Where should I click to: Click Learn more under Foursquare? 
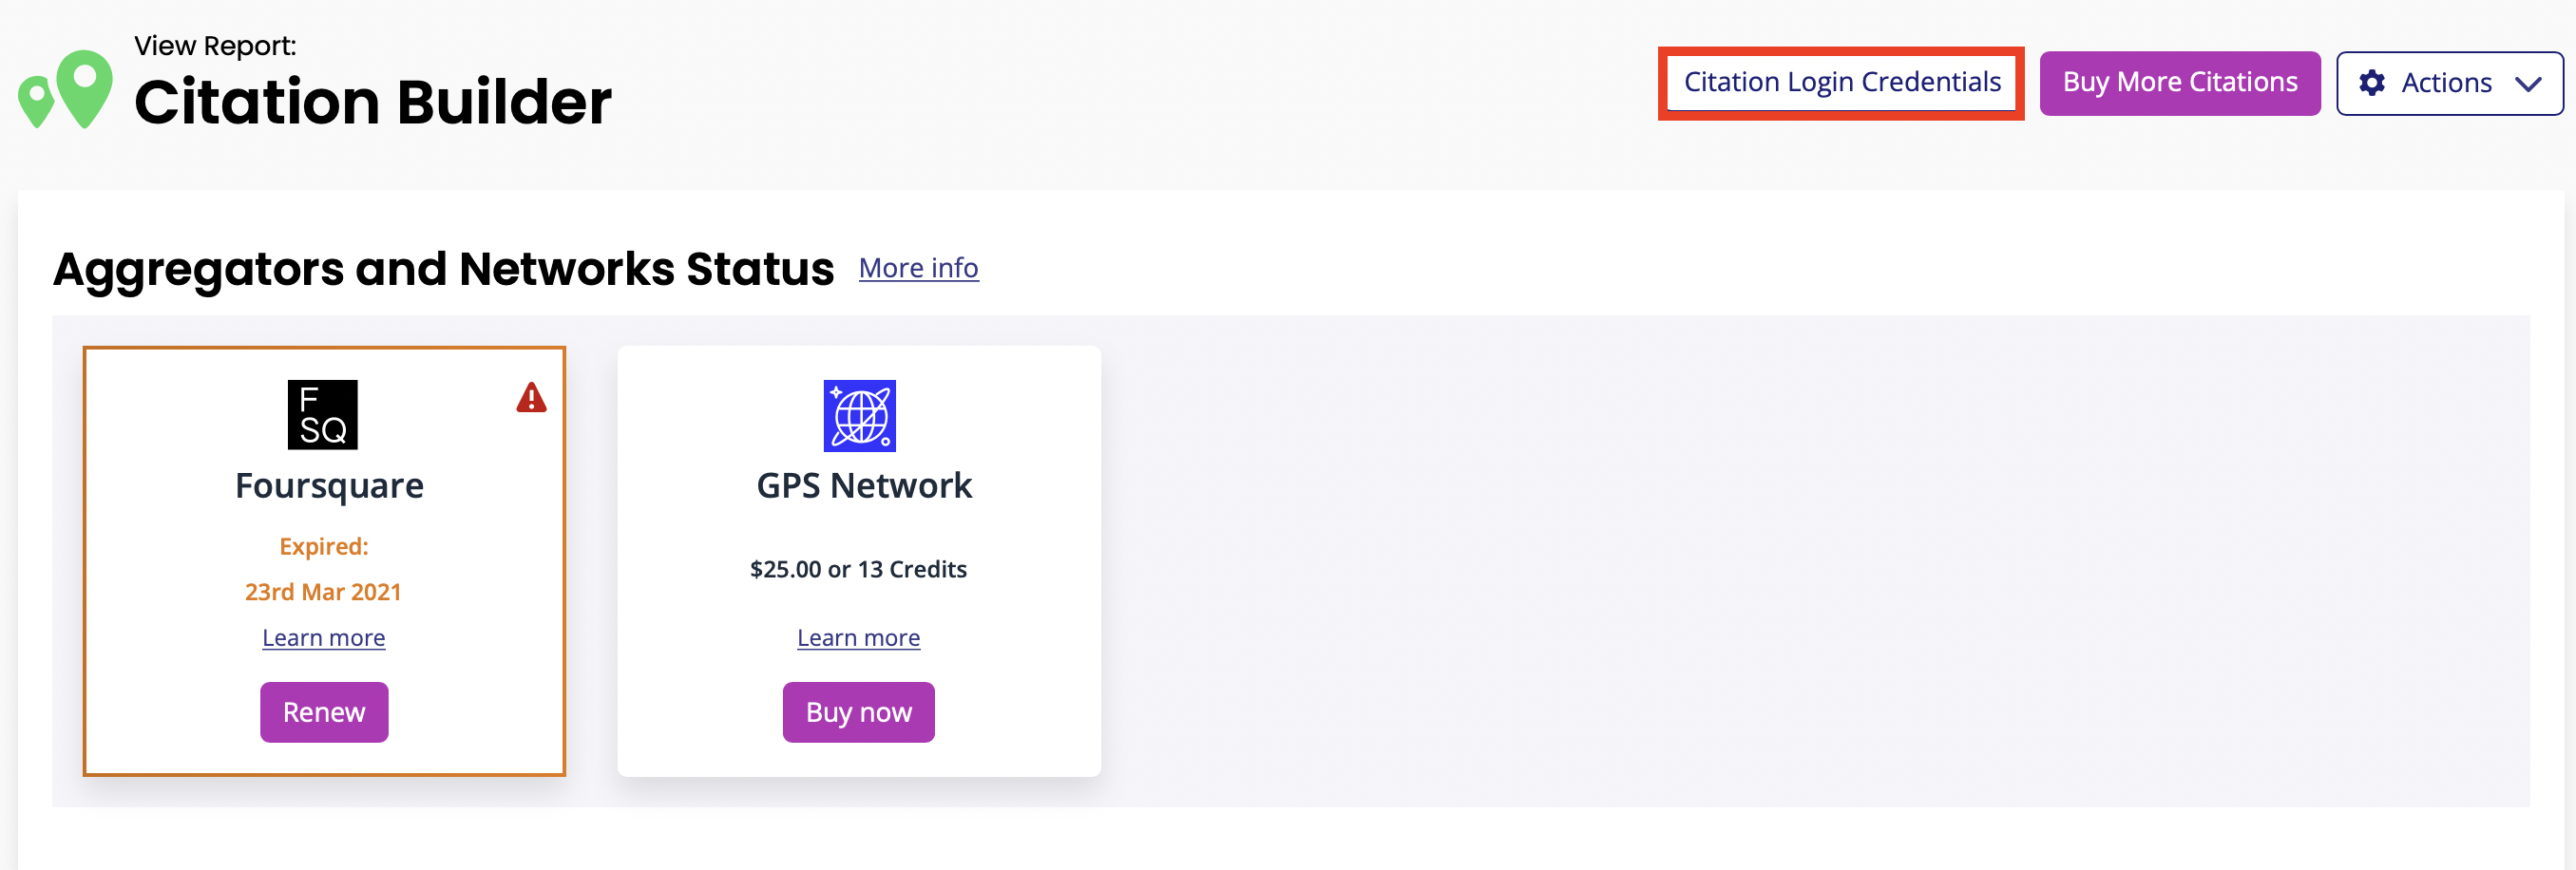click(323, 637)
